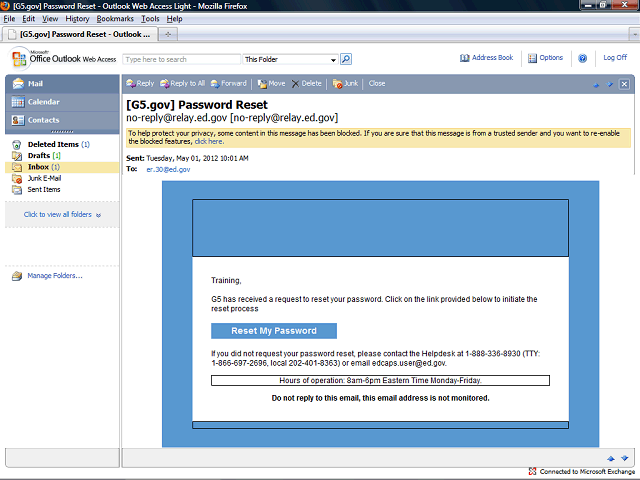This screenshot has height=480, width=640.
Task: Click the Reply toolbar button
Action: (x=140, y=84)
